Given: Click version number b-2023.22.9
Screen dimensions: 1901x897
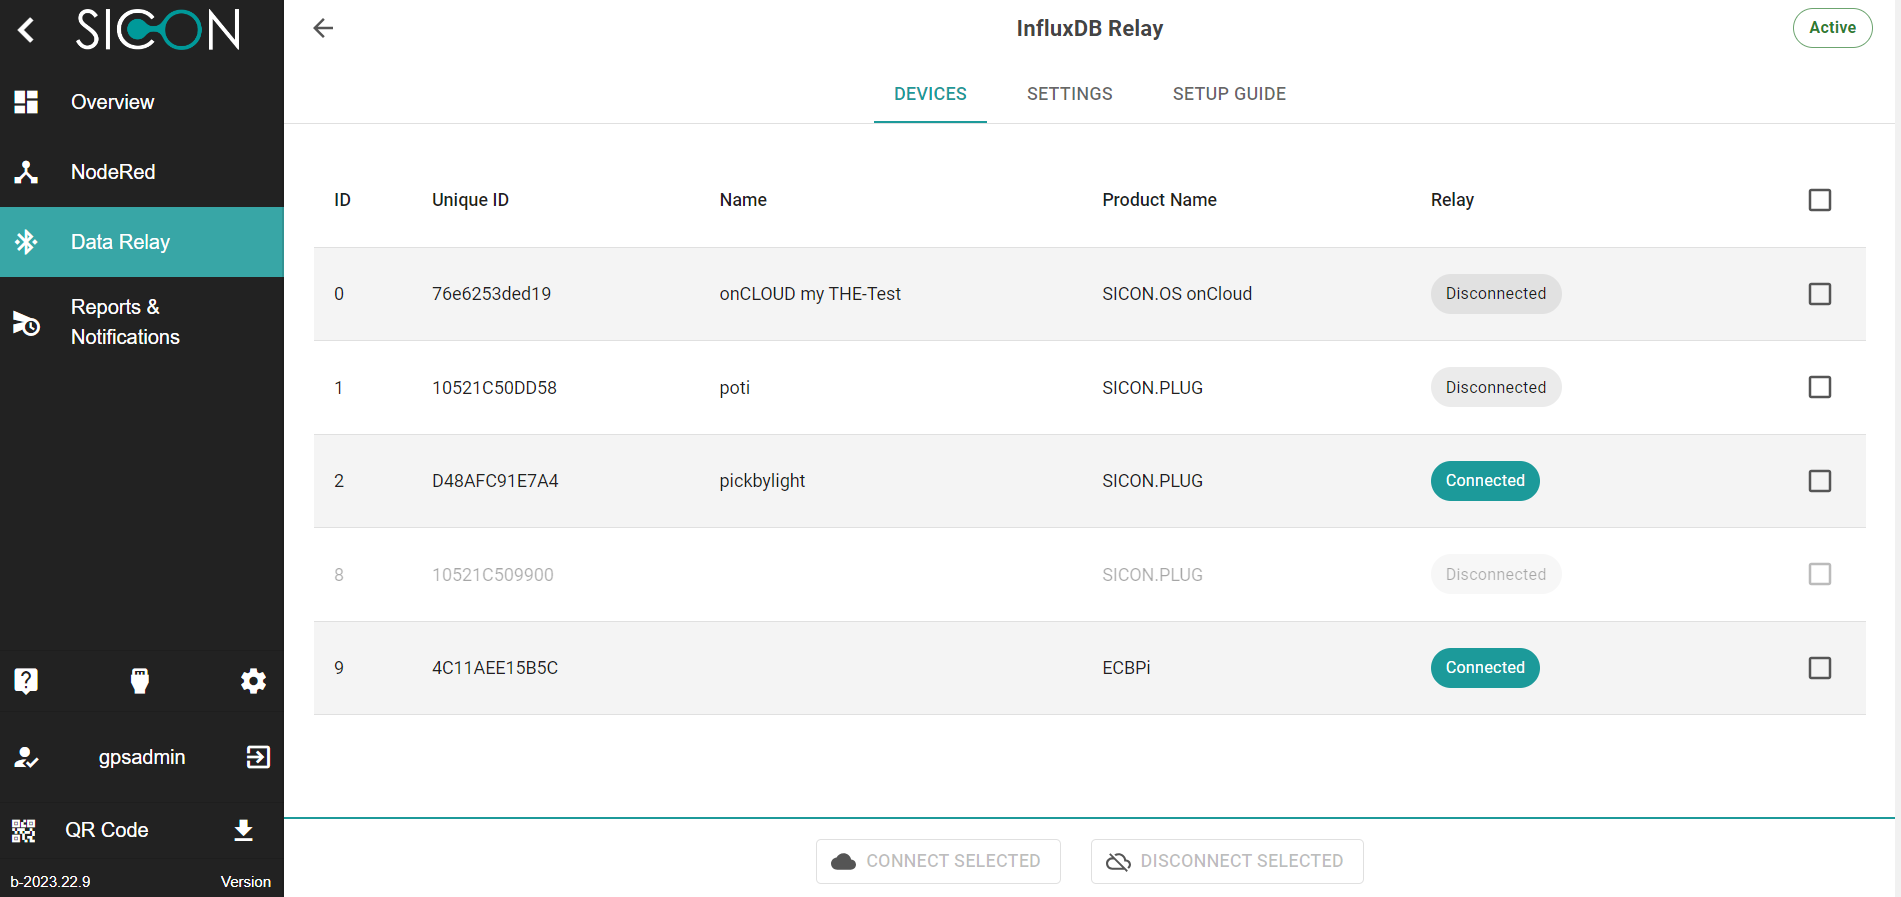Looking at the screenshot, I should pos(50,882).
